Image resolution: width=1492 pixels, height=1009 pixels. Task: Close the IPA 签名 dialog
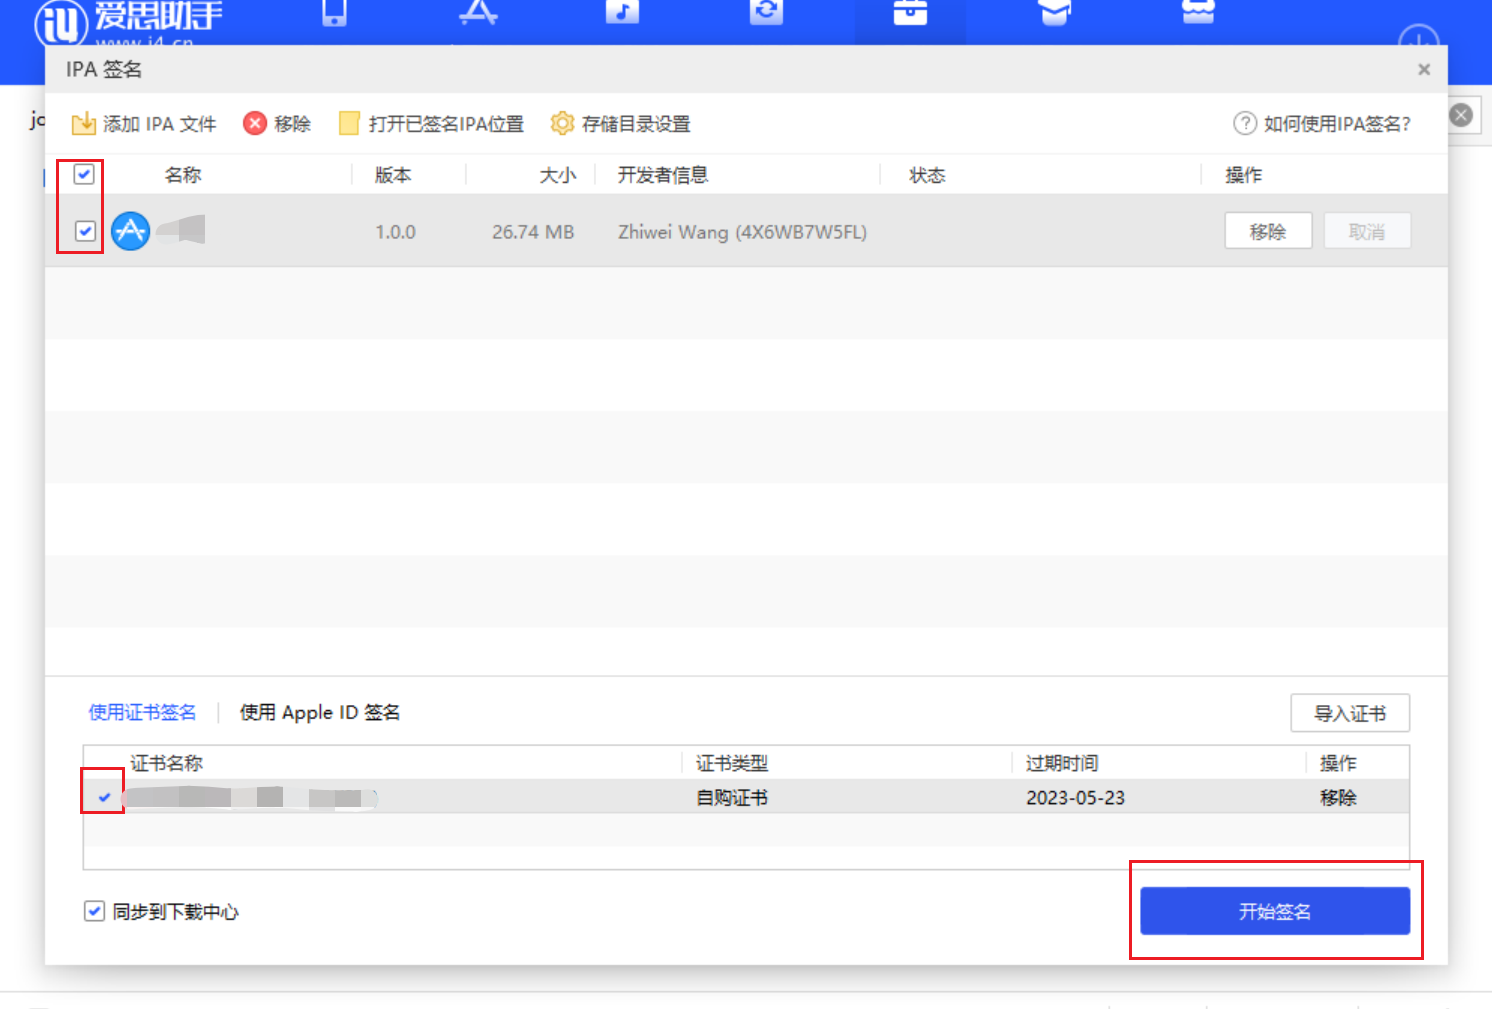point(1424,69)
